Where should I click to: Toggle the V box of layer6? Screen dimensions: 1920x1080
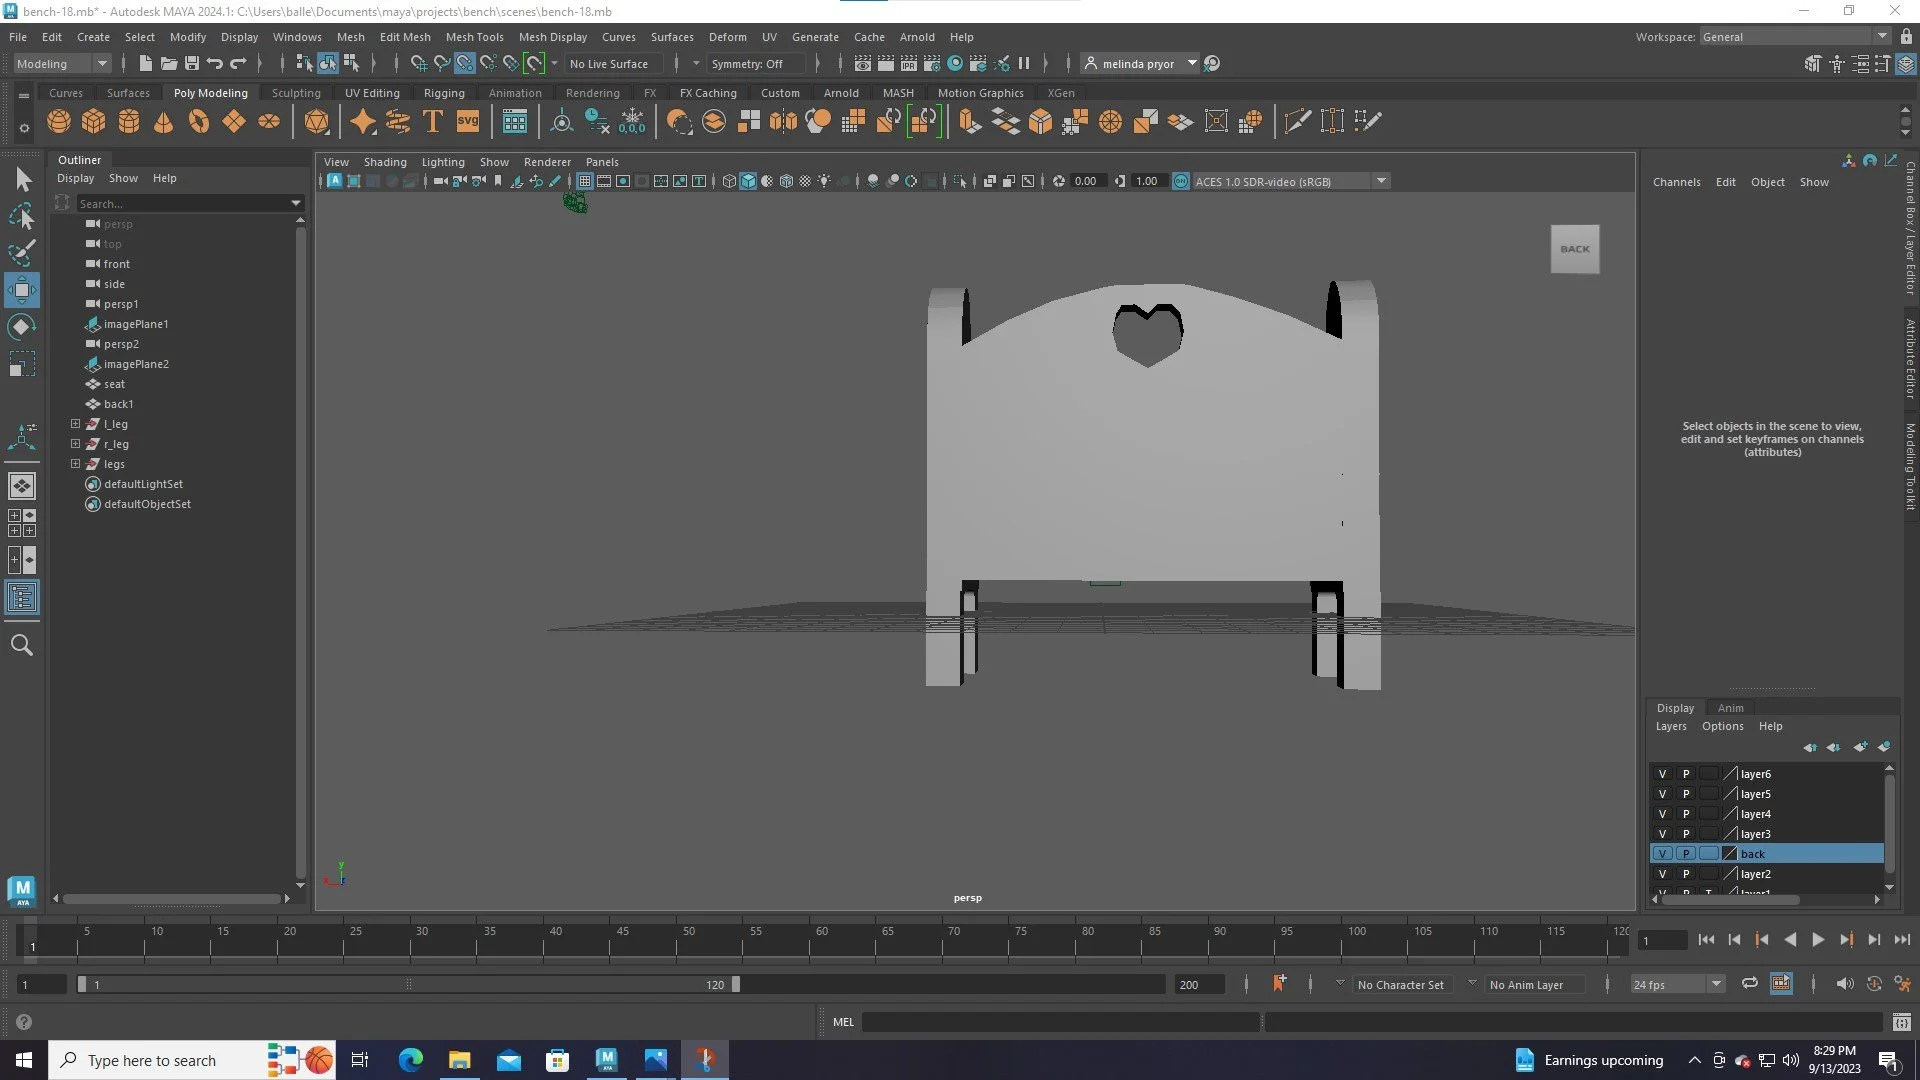(1662, 774)
